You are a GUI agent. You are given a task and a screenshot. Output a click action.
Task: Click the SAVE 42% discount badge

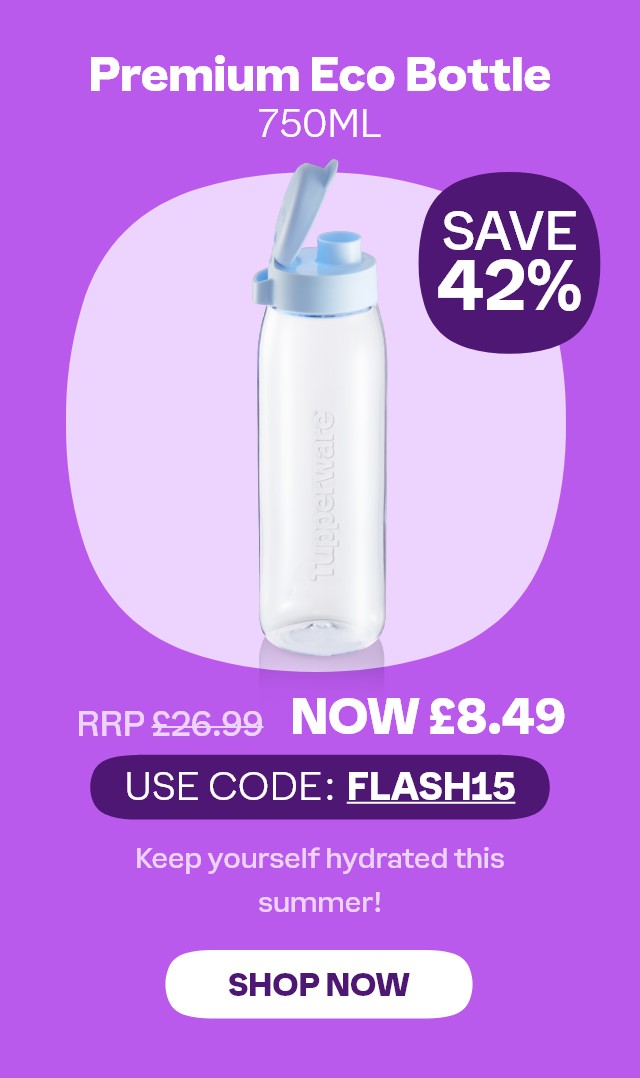[509, 263]
